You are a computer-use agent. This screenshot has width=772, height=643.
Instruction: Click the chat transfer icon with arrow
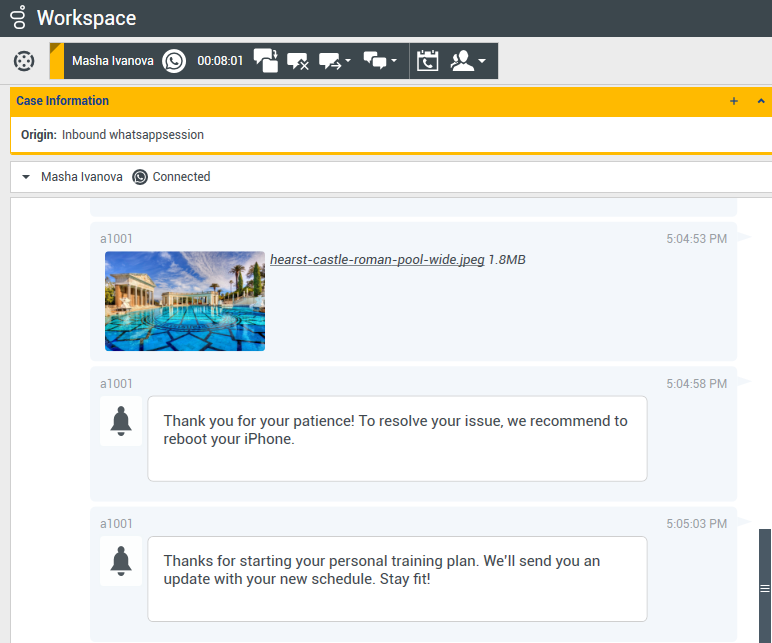[x=330, y=61]
